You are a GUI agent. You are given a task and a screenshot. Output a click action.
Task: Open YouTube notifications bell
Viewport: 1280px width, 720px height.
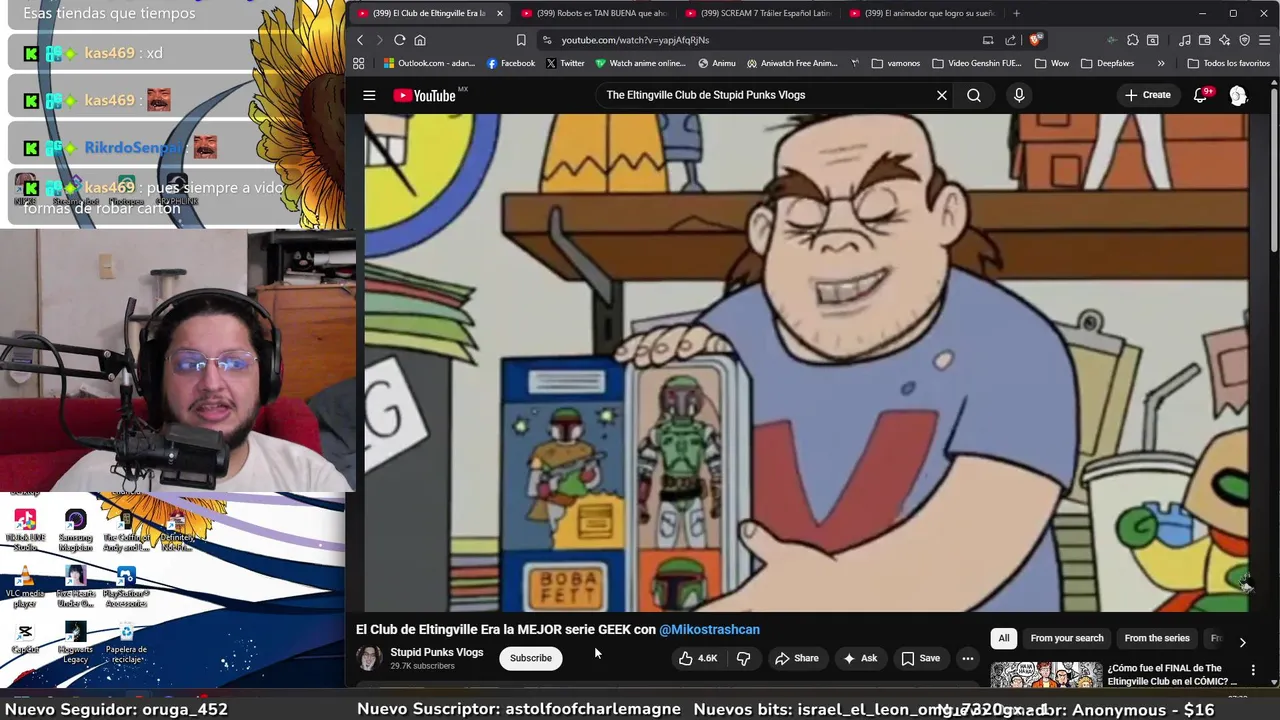(x=1201, y=95)
